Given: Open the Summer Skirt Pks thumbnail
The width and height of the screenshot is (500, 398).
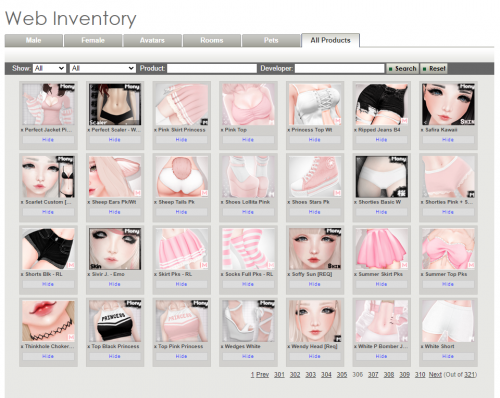Looking at the screenshot, I should (382, 249).
